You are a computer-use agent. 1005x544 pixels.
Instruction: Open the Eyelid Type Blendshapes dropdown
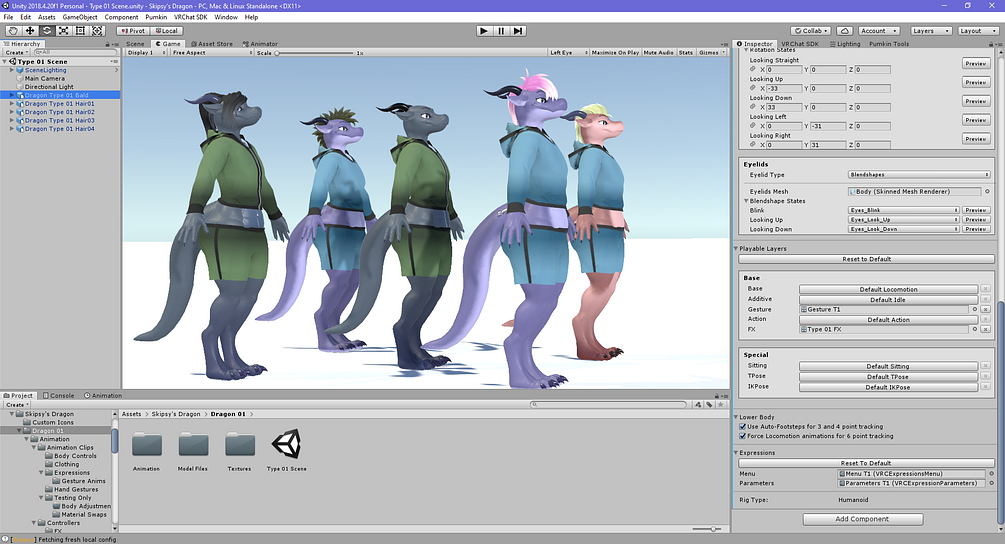(919, 175)
